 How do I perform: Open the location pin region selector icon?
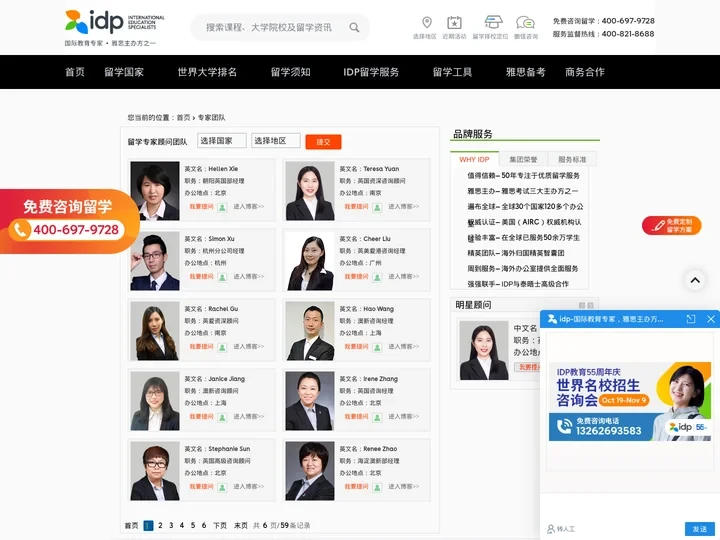tap(427, 22)
